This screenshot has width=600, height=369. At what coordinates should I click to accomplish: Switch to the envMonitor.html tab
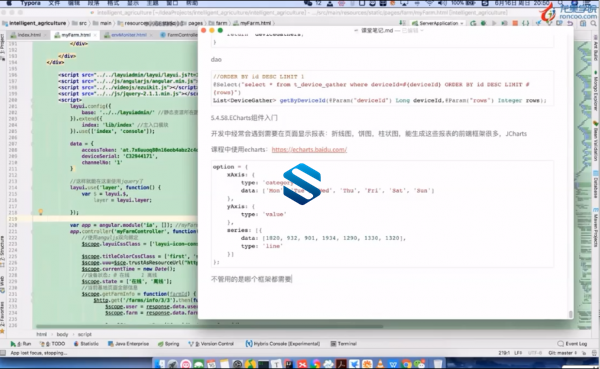(x=126, y=35)
